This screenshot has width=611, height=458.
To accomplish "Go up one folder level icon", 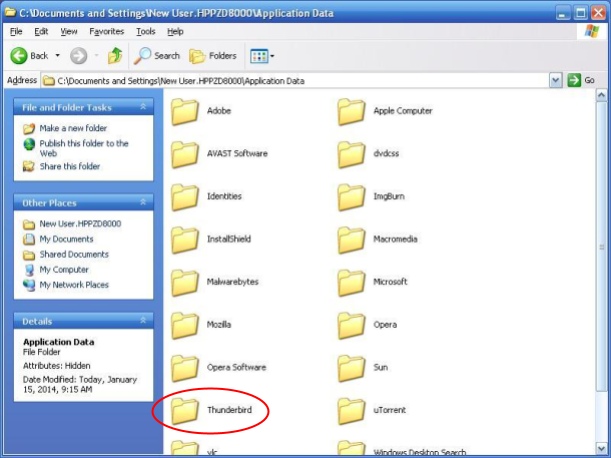I will coord(115,56).
